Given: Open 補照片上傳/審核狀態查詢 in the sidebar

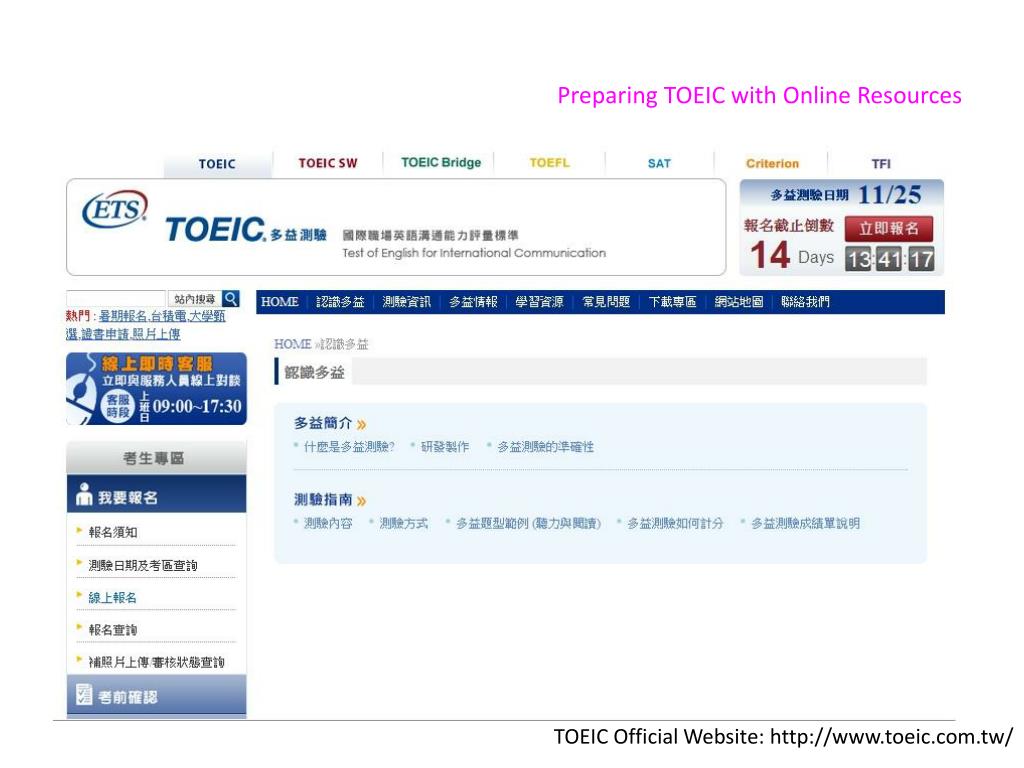Looking at the screenshot, I should pyautogui.click(x=156, y=662).
